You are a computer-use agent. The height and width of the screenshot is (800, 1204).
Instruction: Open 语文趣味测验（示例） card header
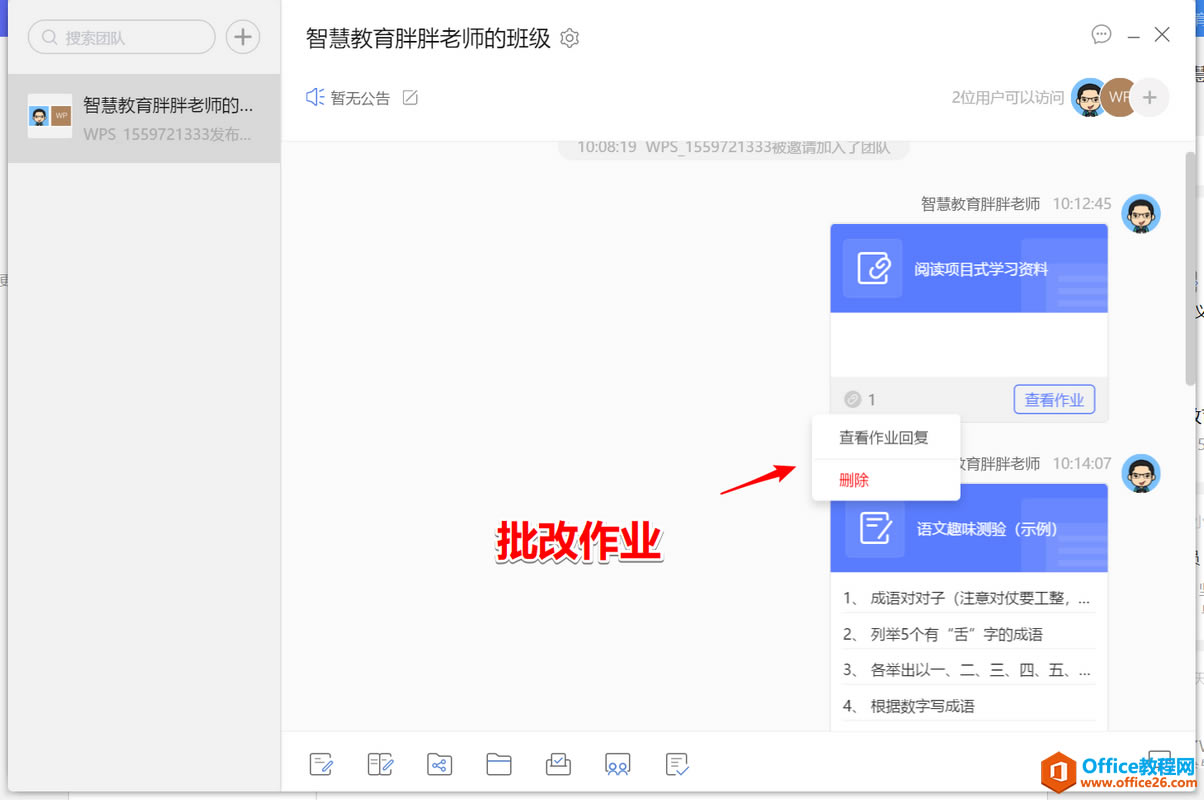tap(969, 528)
